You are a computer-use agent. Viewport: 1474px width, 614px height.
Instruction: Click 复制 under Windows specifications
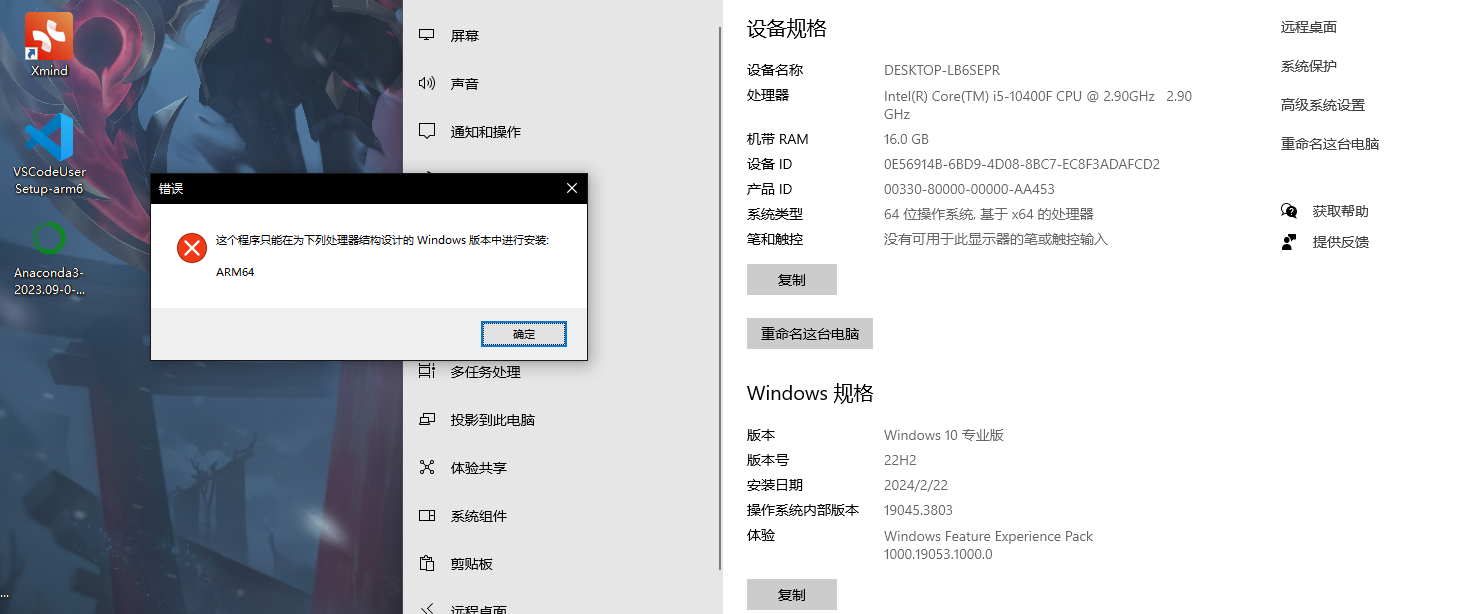click(x=791, y=595)
